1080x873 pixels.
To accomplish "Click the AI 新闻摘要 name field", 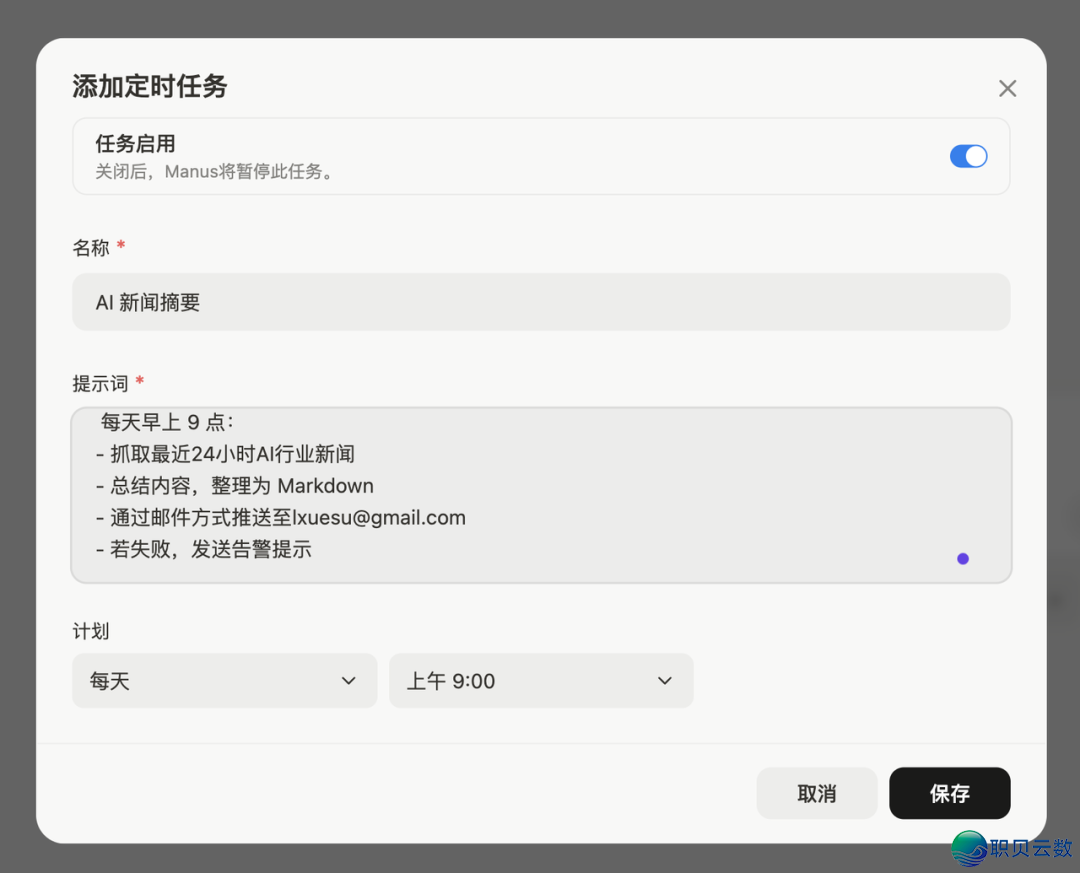I will [541, 302].
